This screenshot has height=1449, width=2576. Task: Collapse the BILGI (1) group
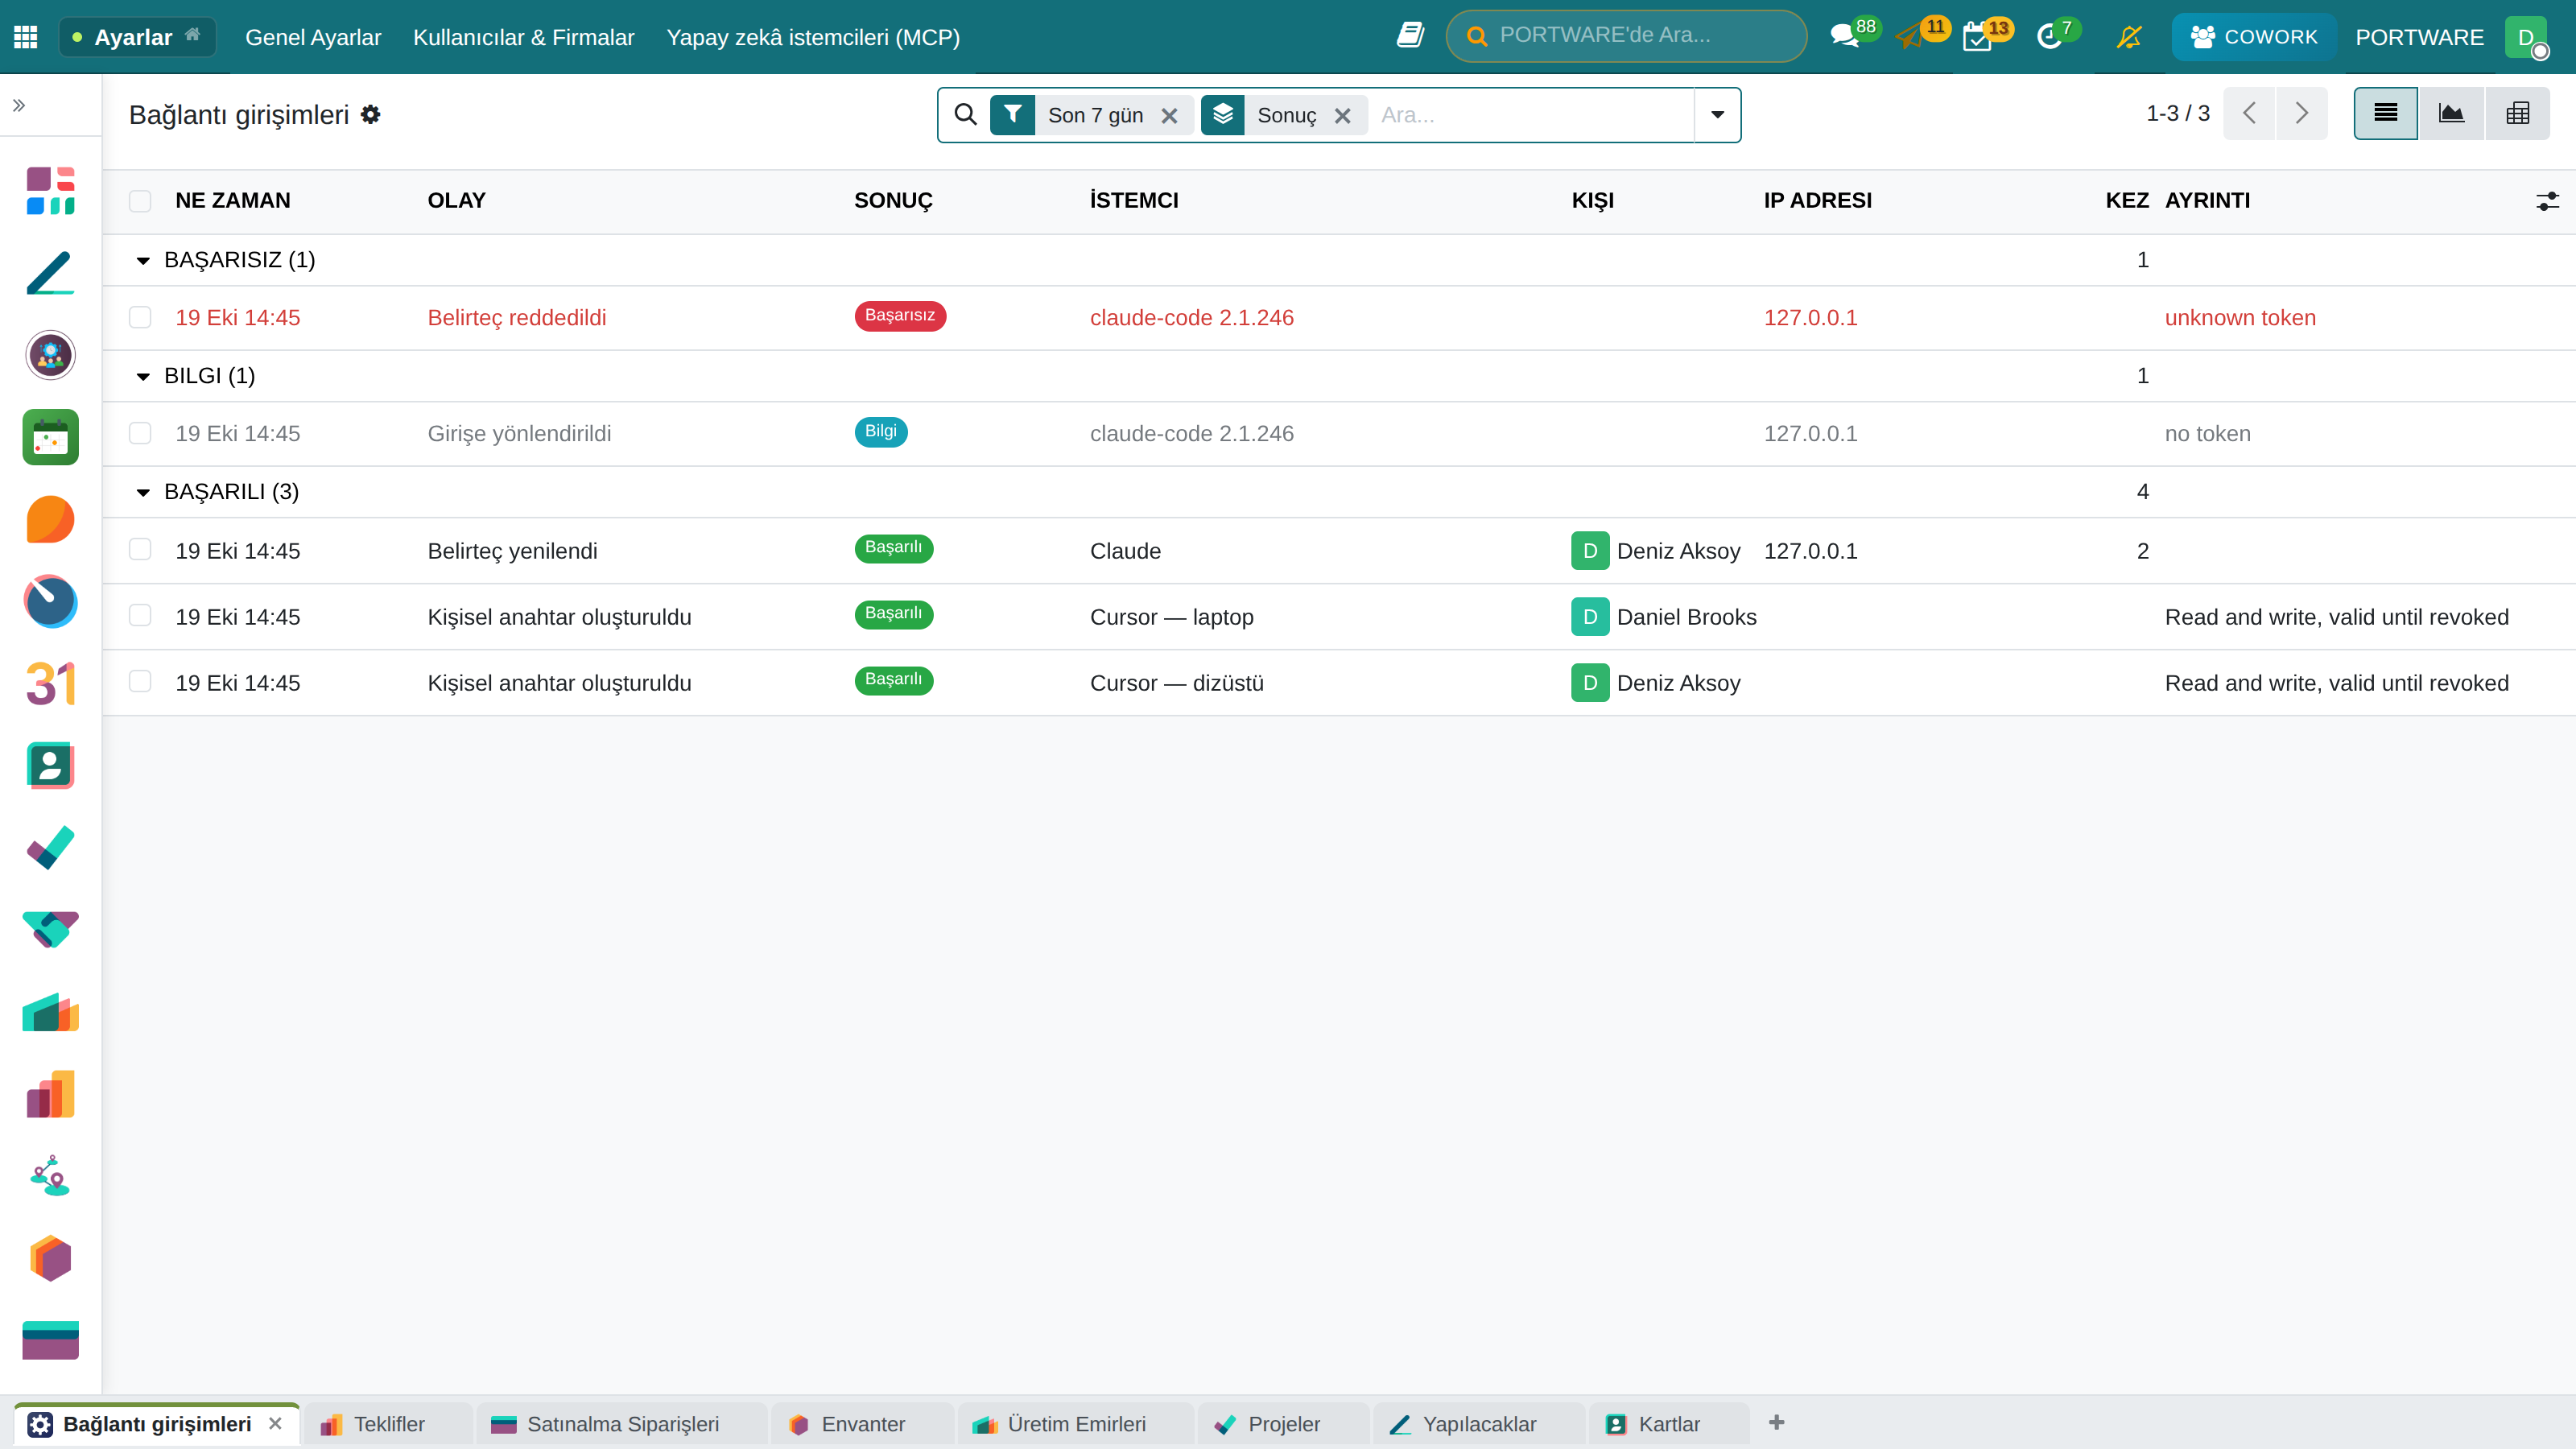[143, 377]
